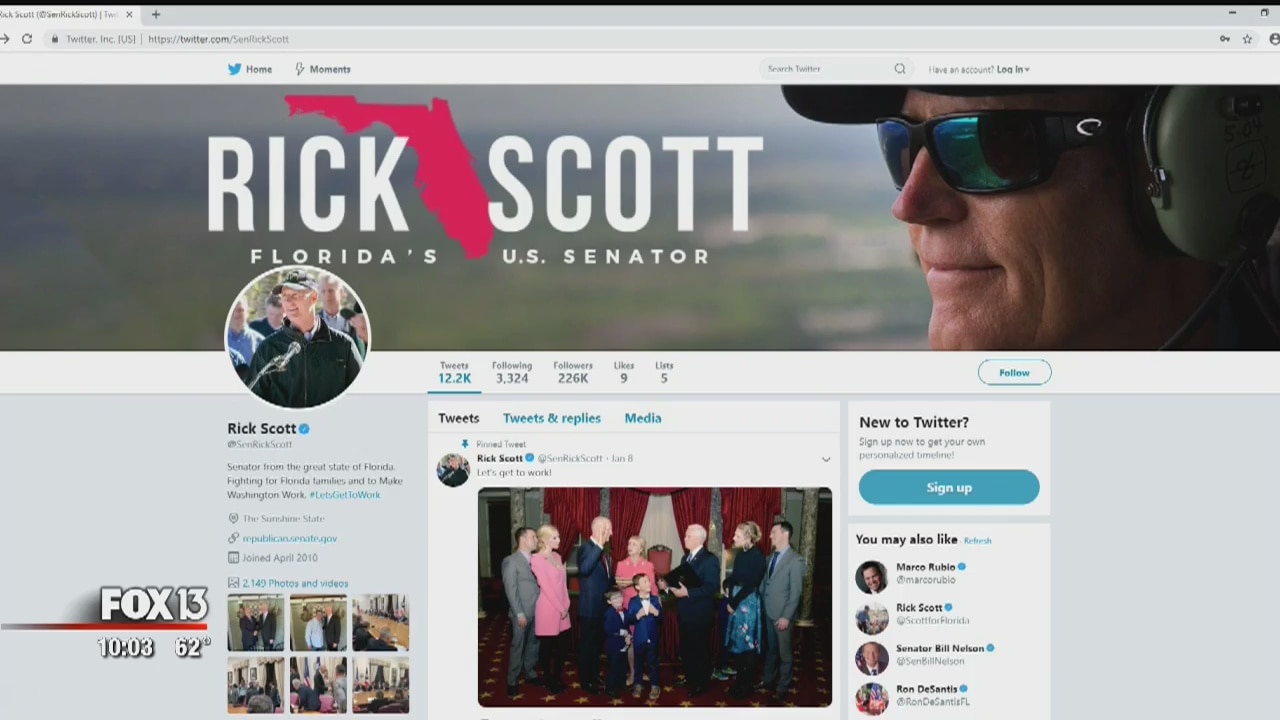Screen dimensions: 1280x720
Task: Open the pinned tweet's swearing-in photo
Action: point(654,597)
